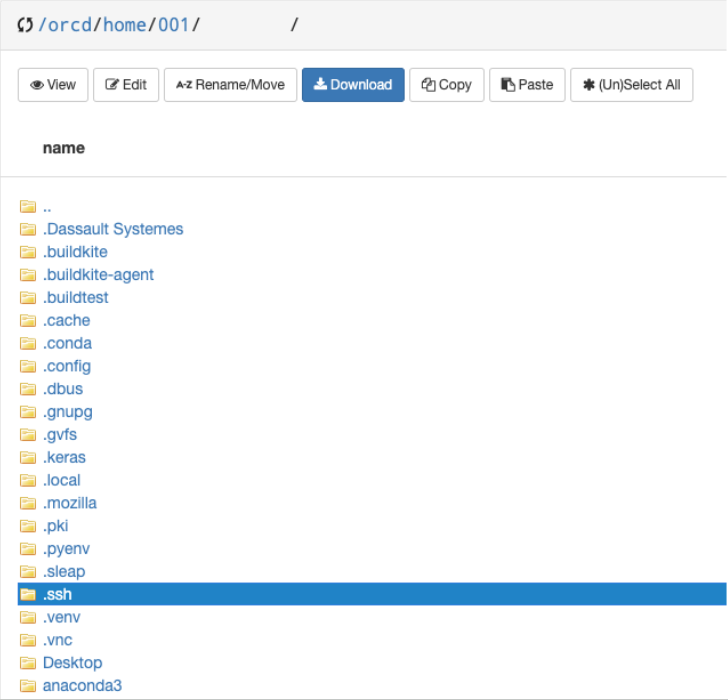Open the .local folder

62,480
